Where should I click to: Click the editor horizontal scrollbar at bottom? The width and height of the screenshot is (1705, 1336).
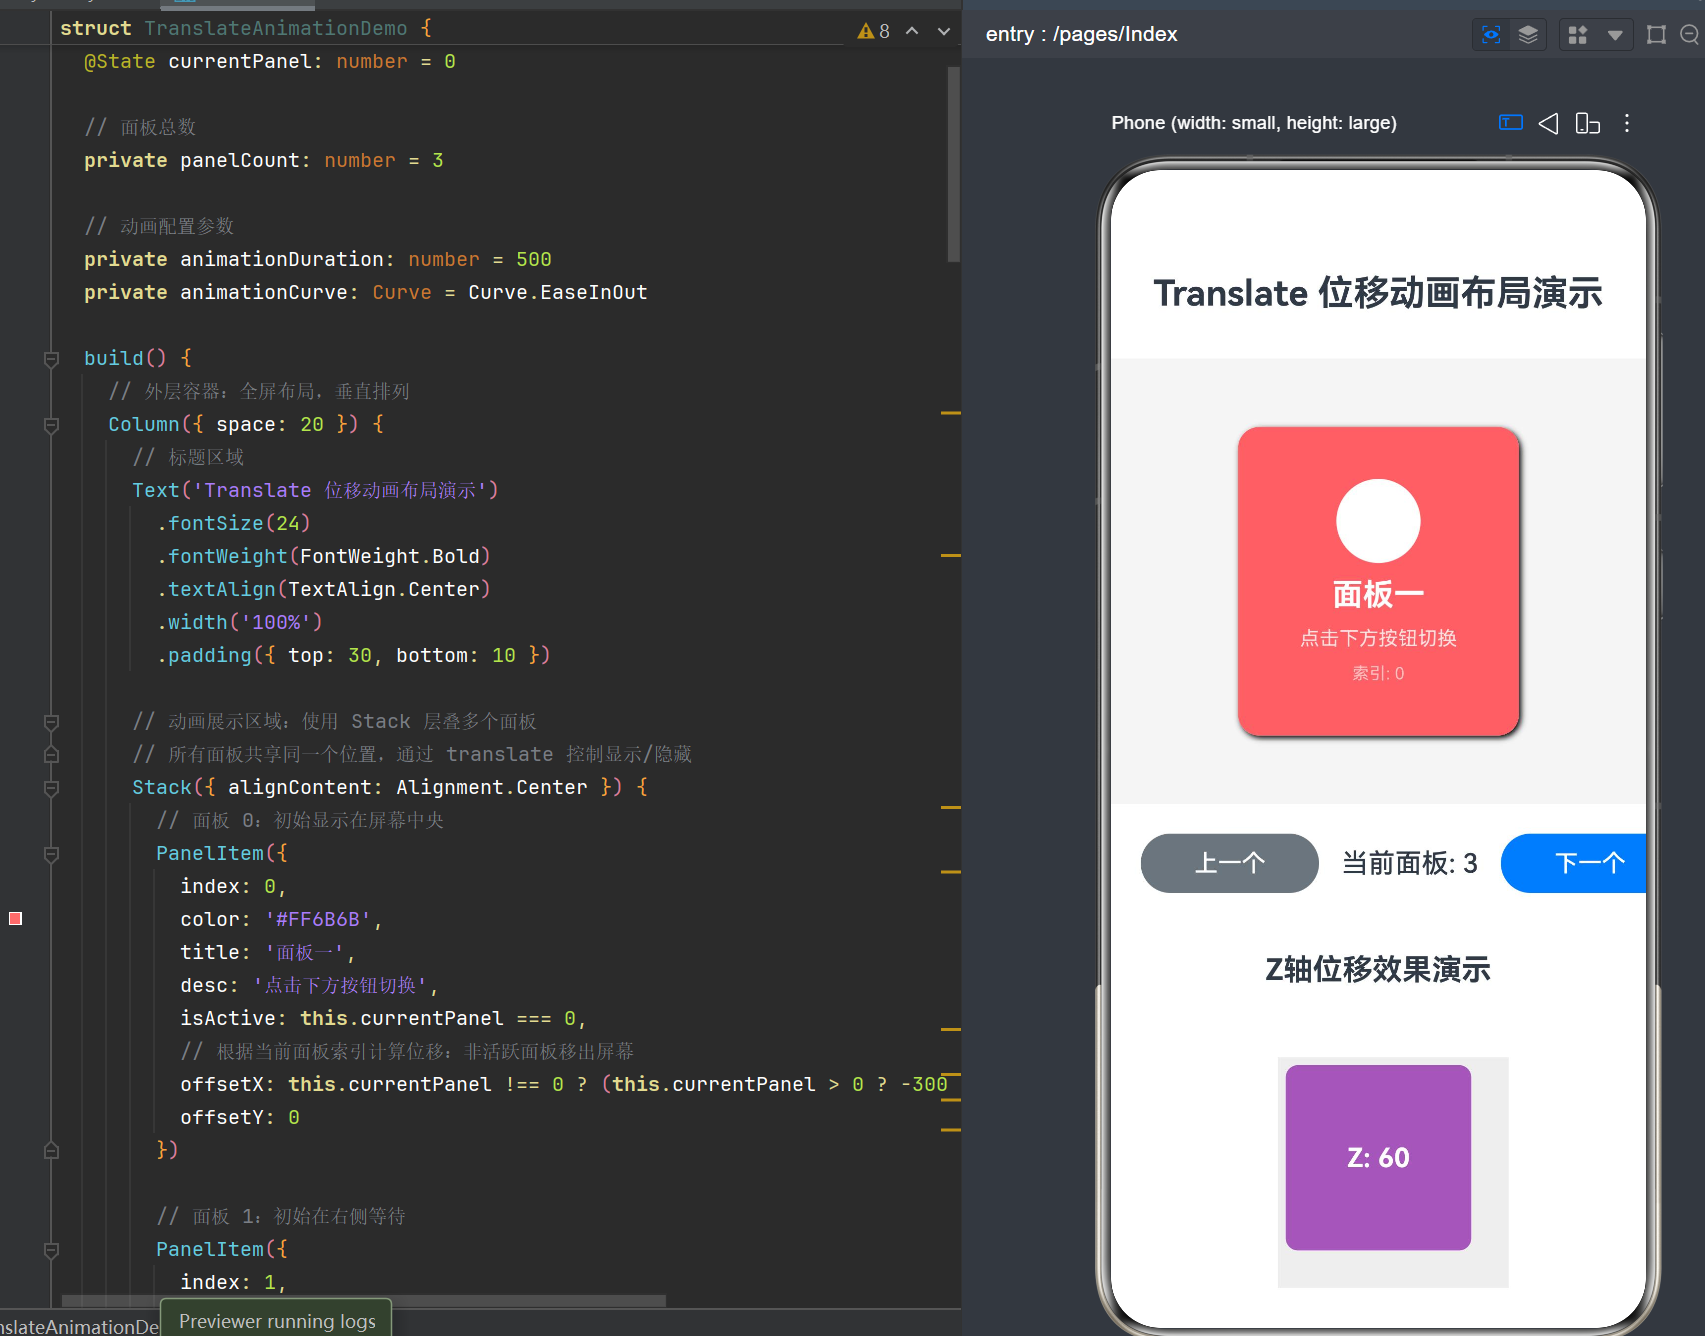click(364, 1301)
